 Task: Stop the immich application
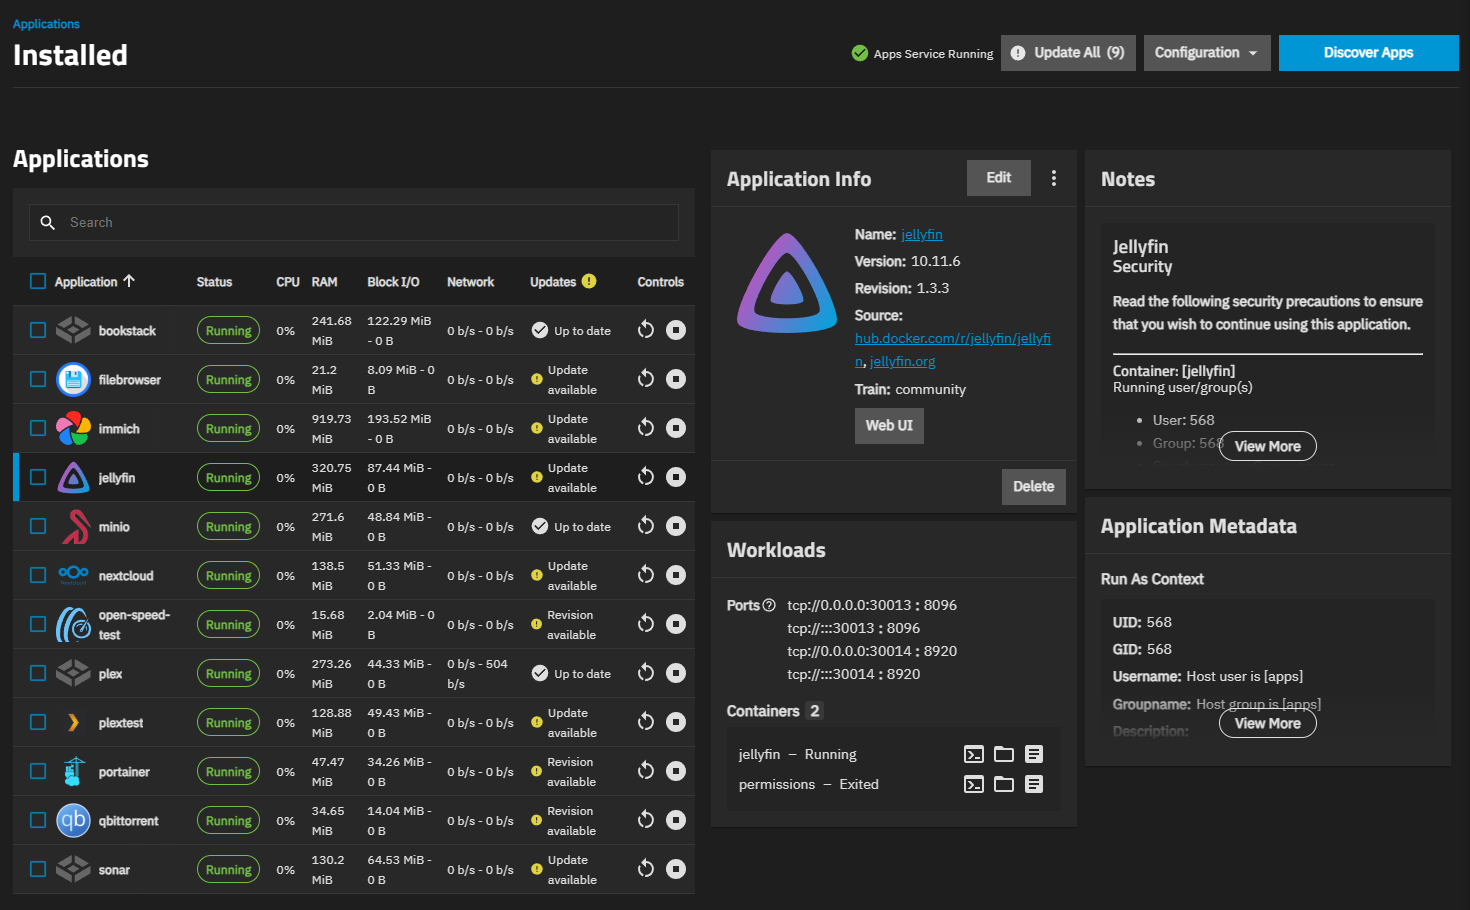676,428
